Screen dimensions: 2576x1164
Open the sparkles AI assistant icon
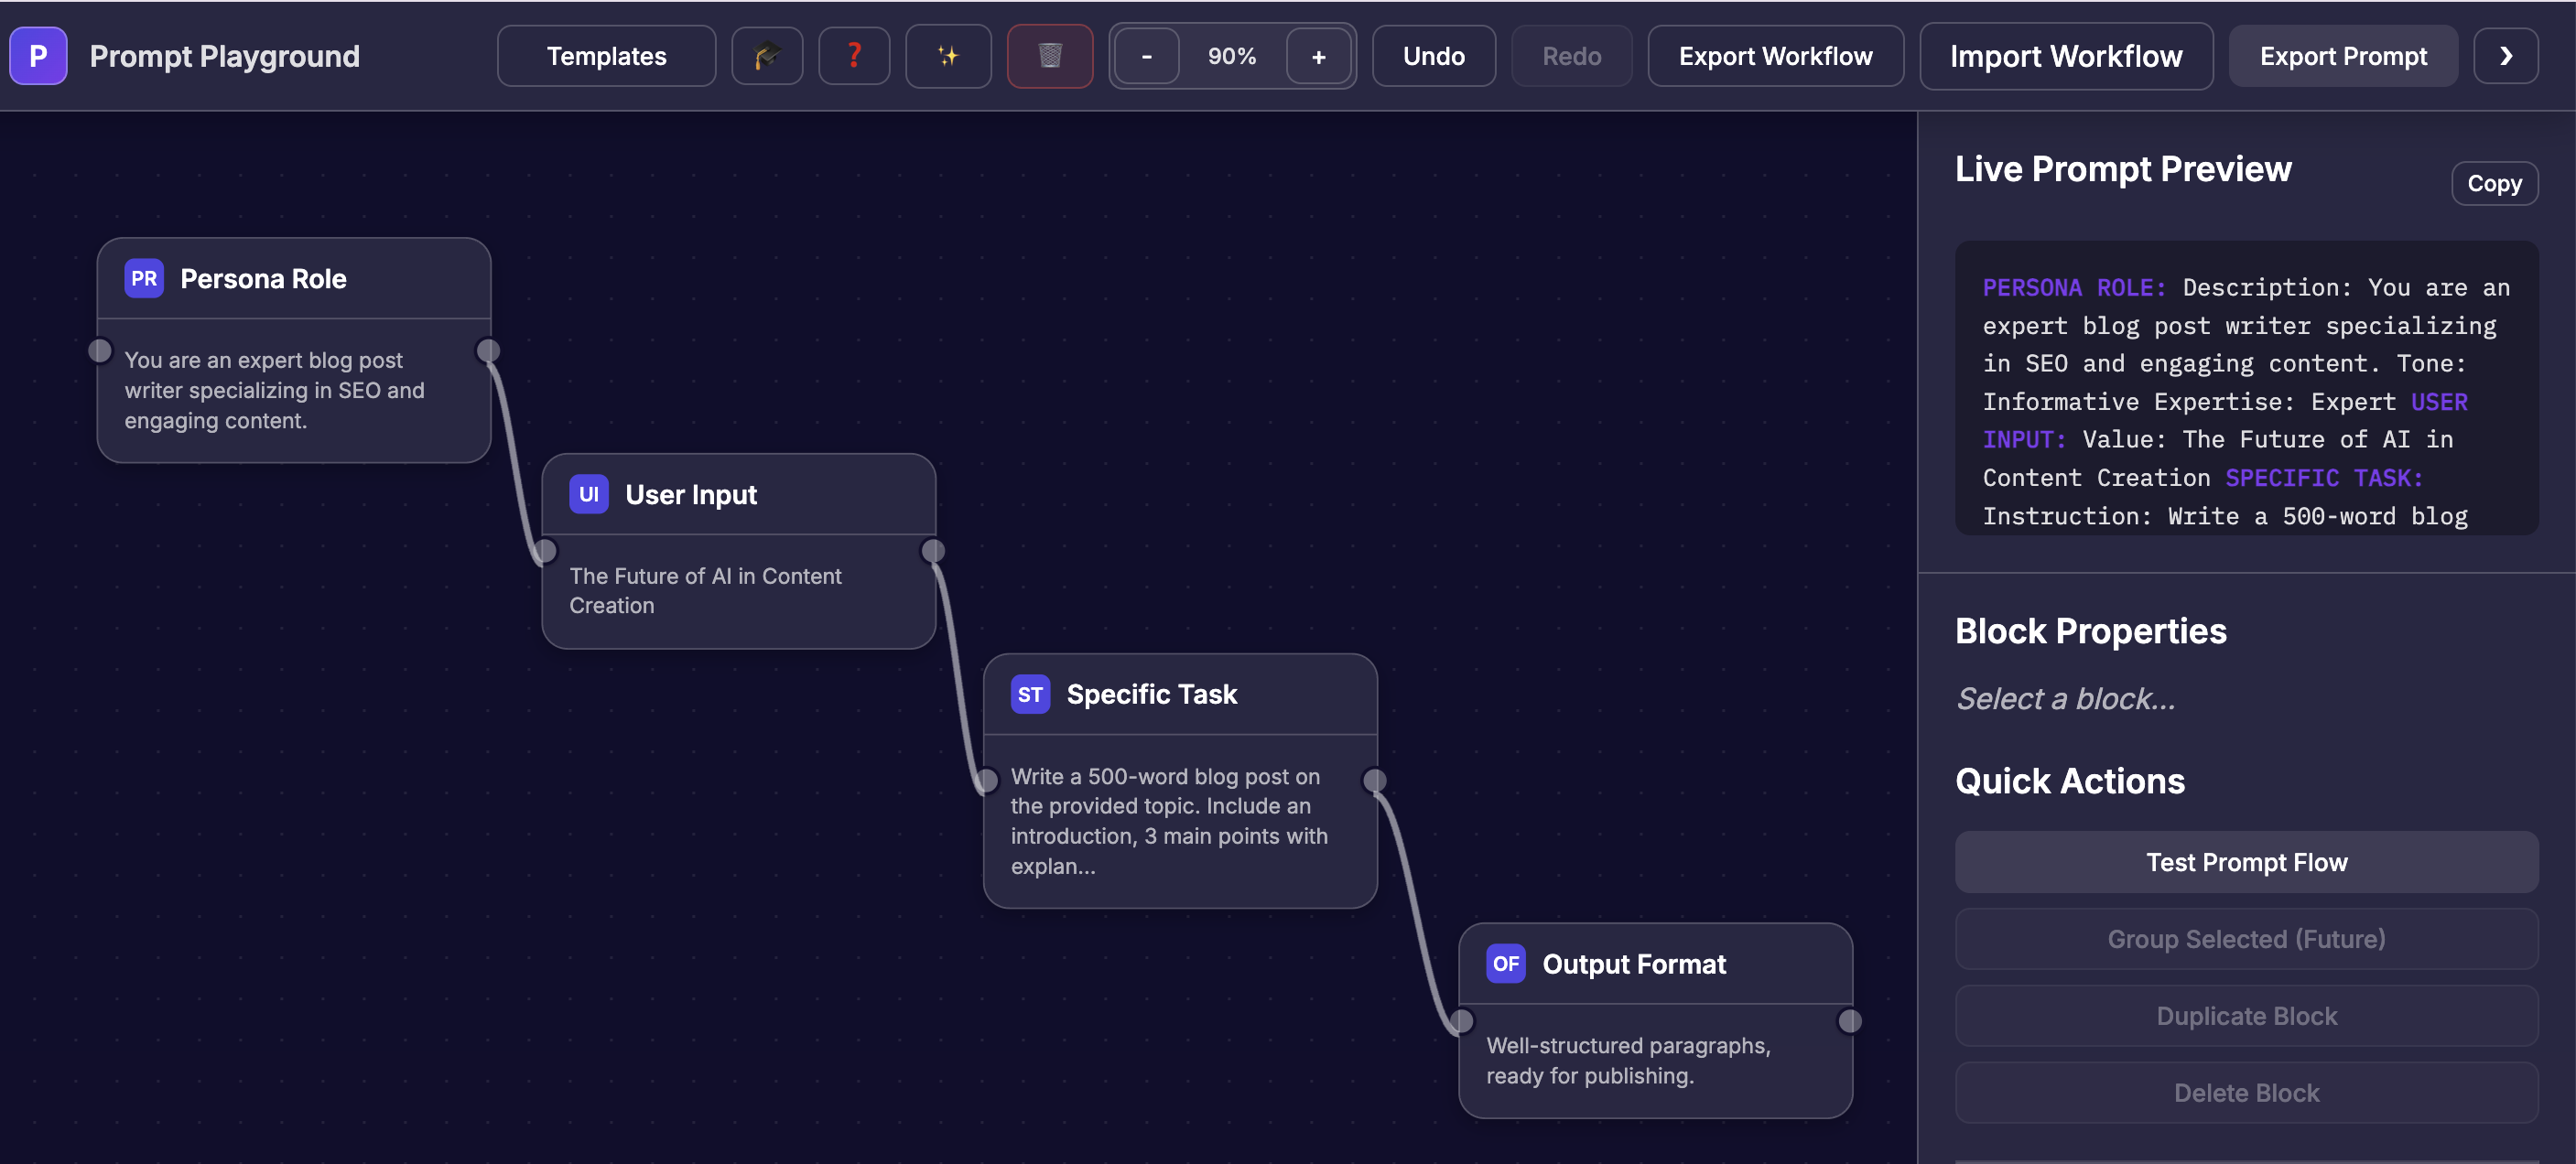pos(947,56)
